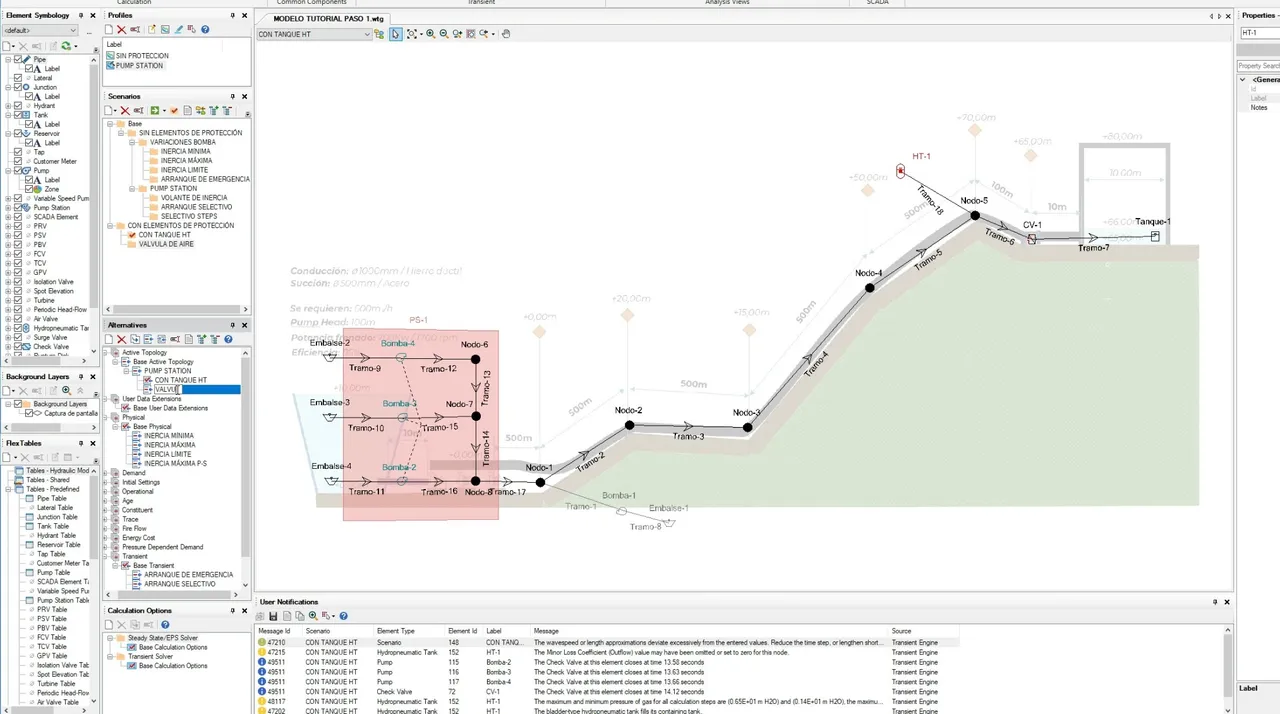Viewport: 1280px width, 714px height.
Task: Select the Pan hand tool
Action: [506, 34]
